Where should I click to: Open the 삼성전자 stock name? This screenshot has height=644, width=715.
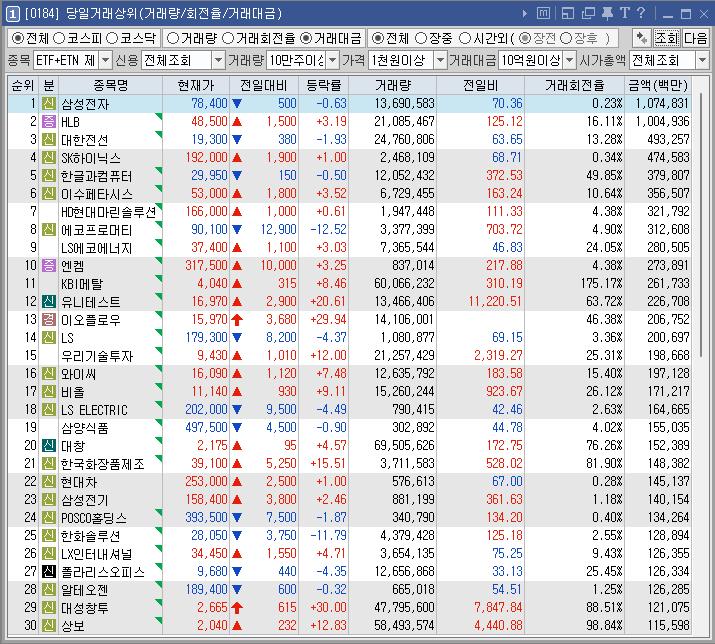[x=85, y=104]
